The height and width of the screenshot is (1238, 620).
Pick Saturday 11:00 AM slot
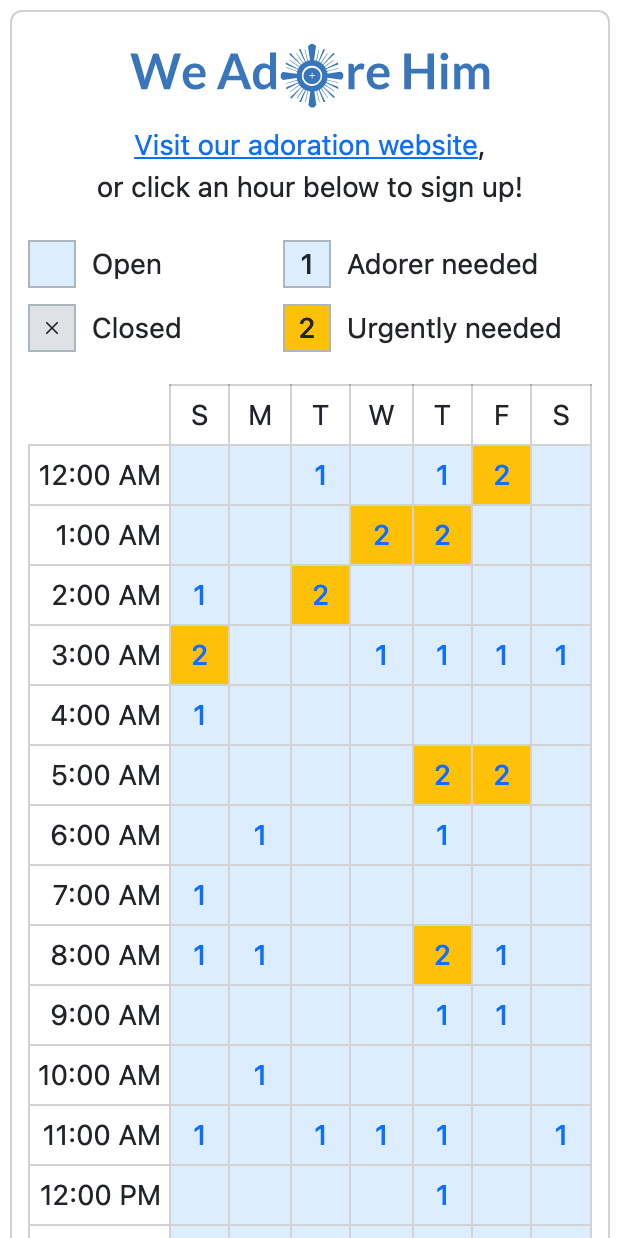(561, 1135)
